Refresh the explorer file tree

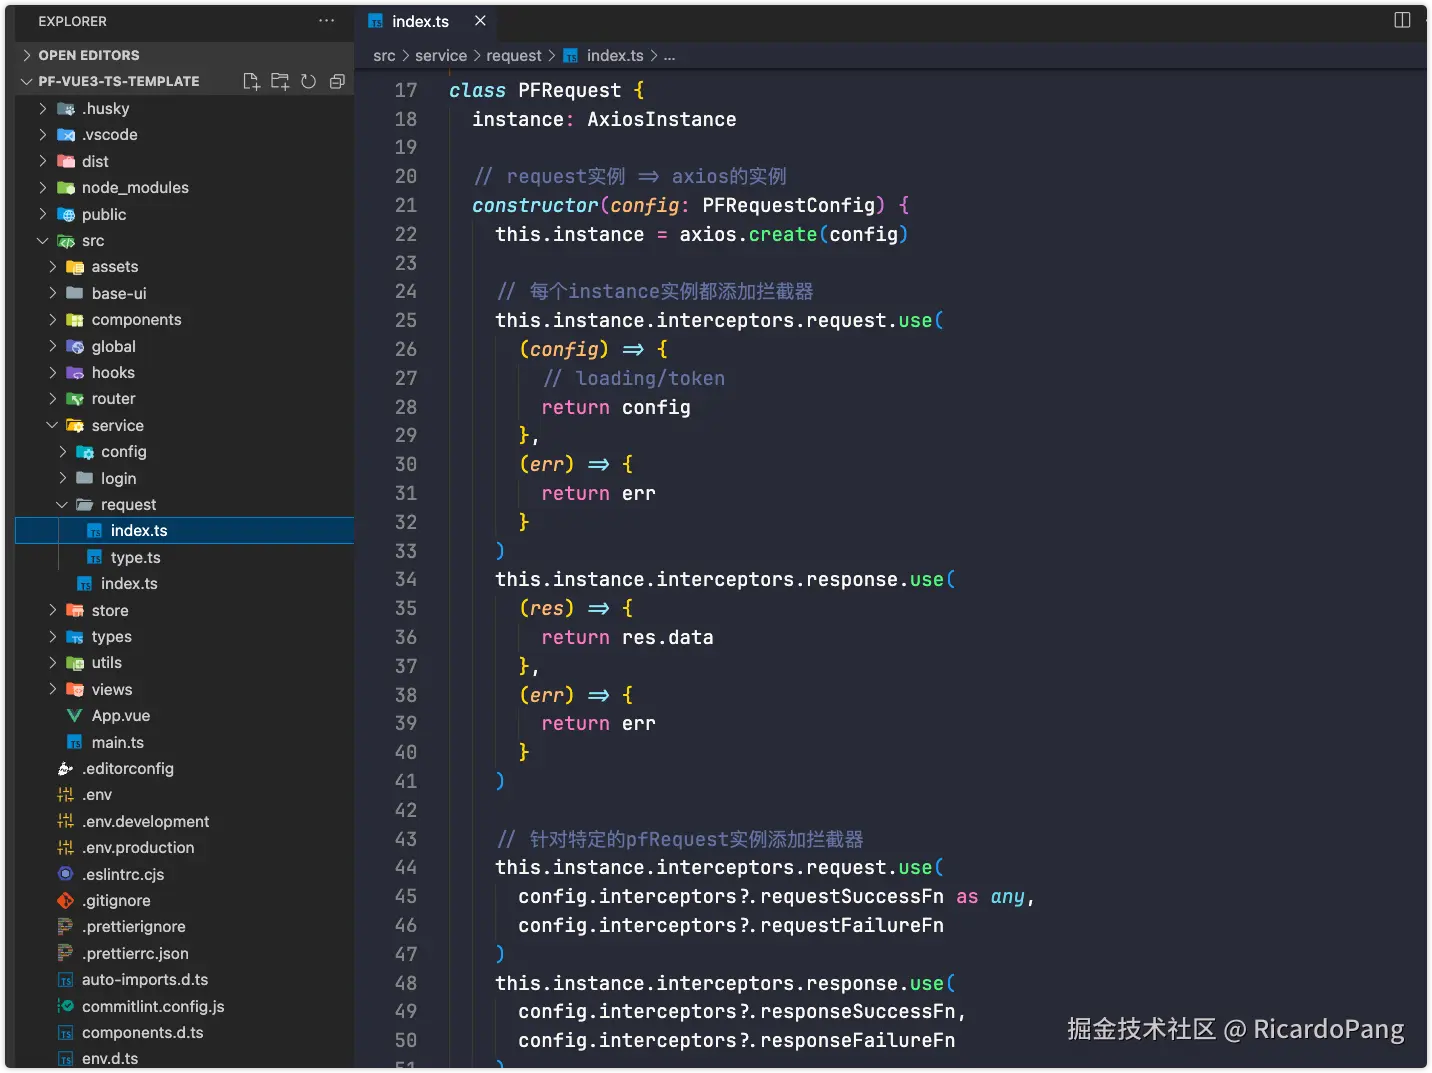(x=309, y=81)
